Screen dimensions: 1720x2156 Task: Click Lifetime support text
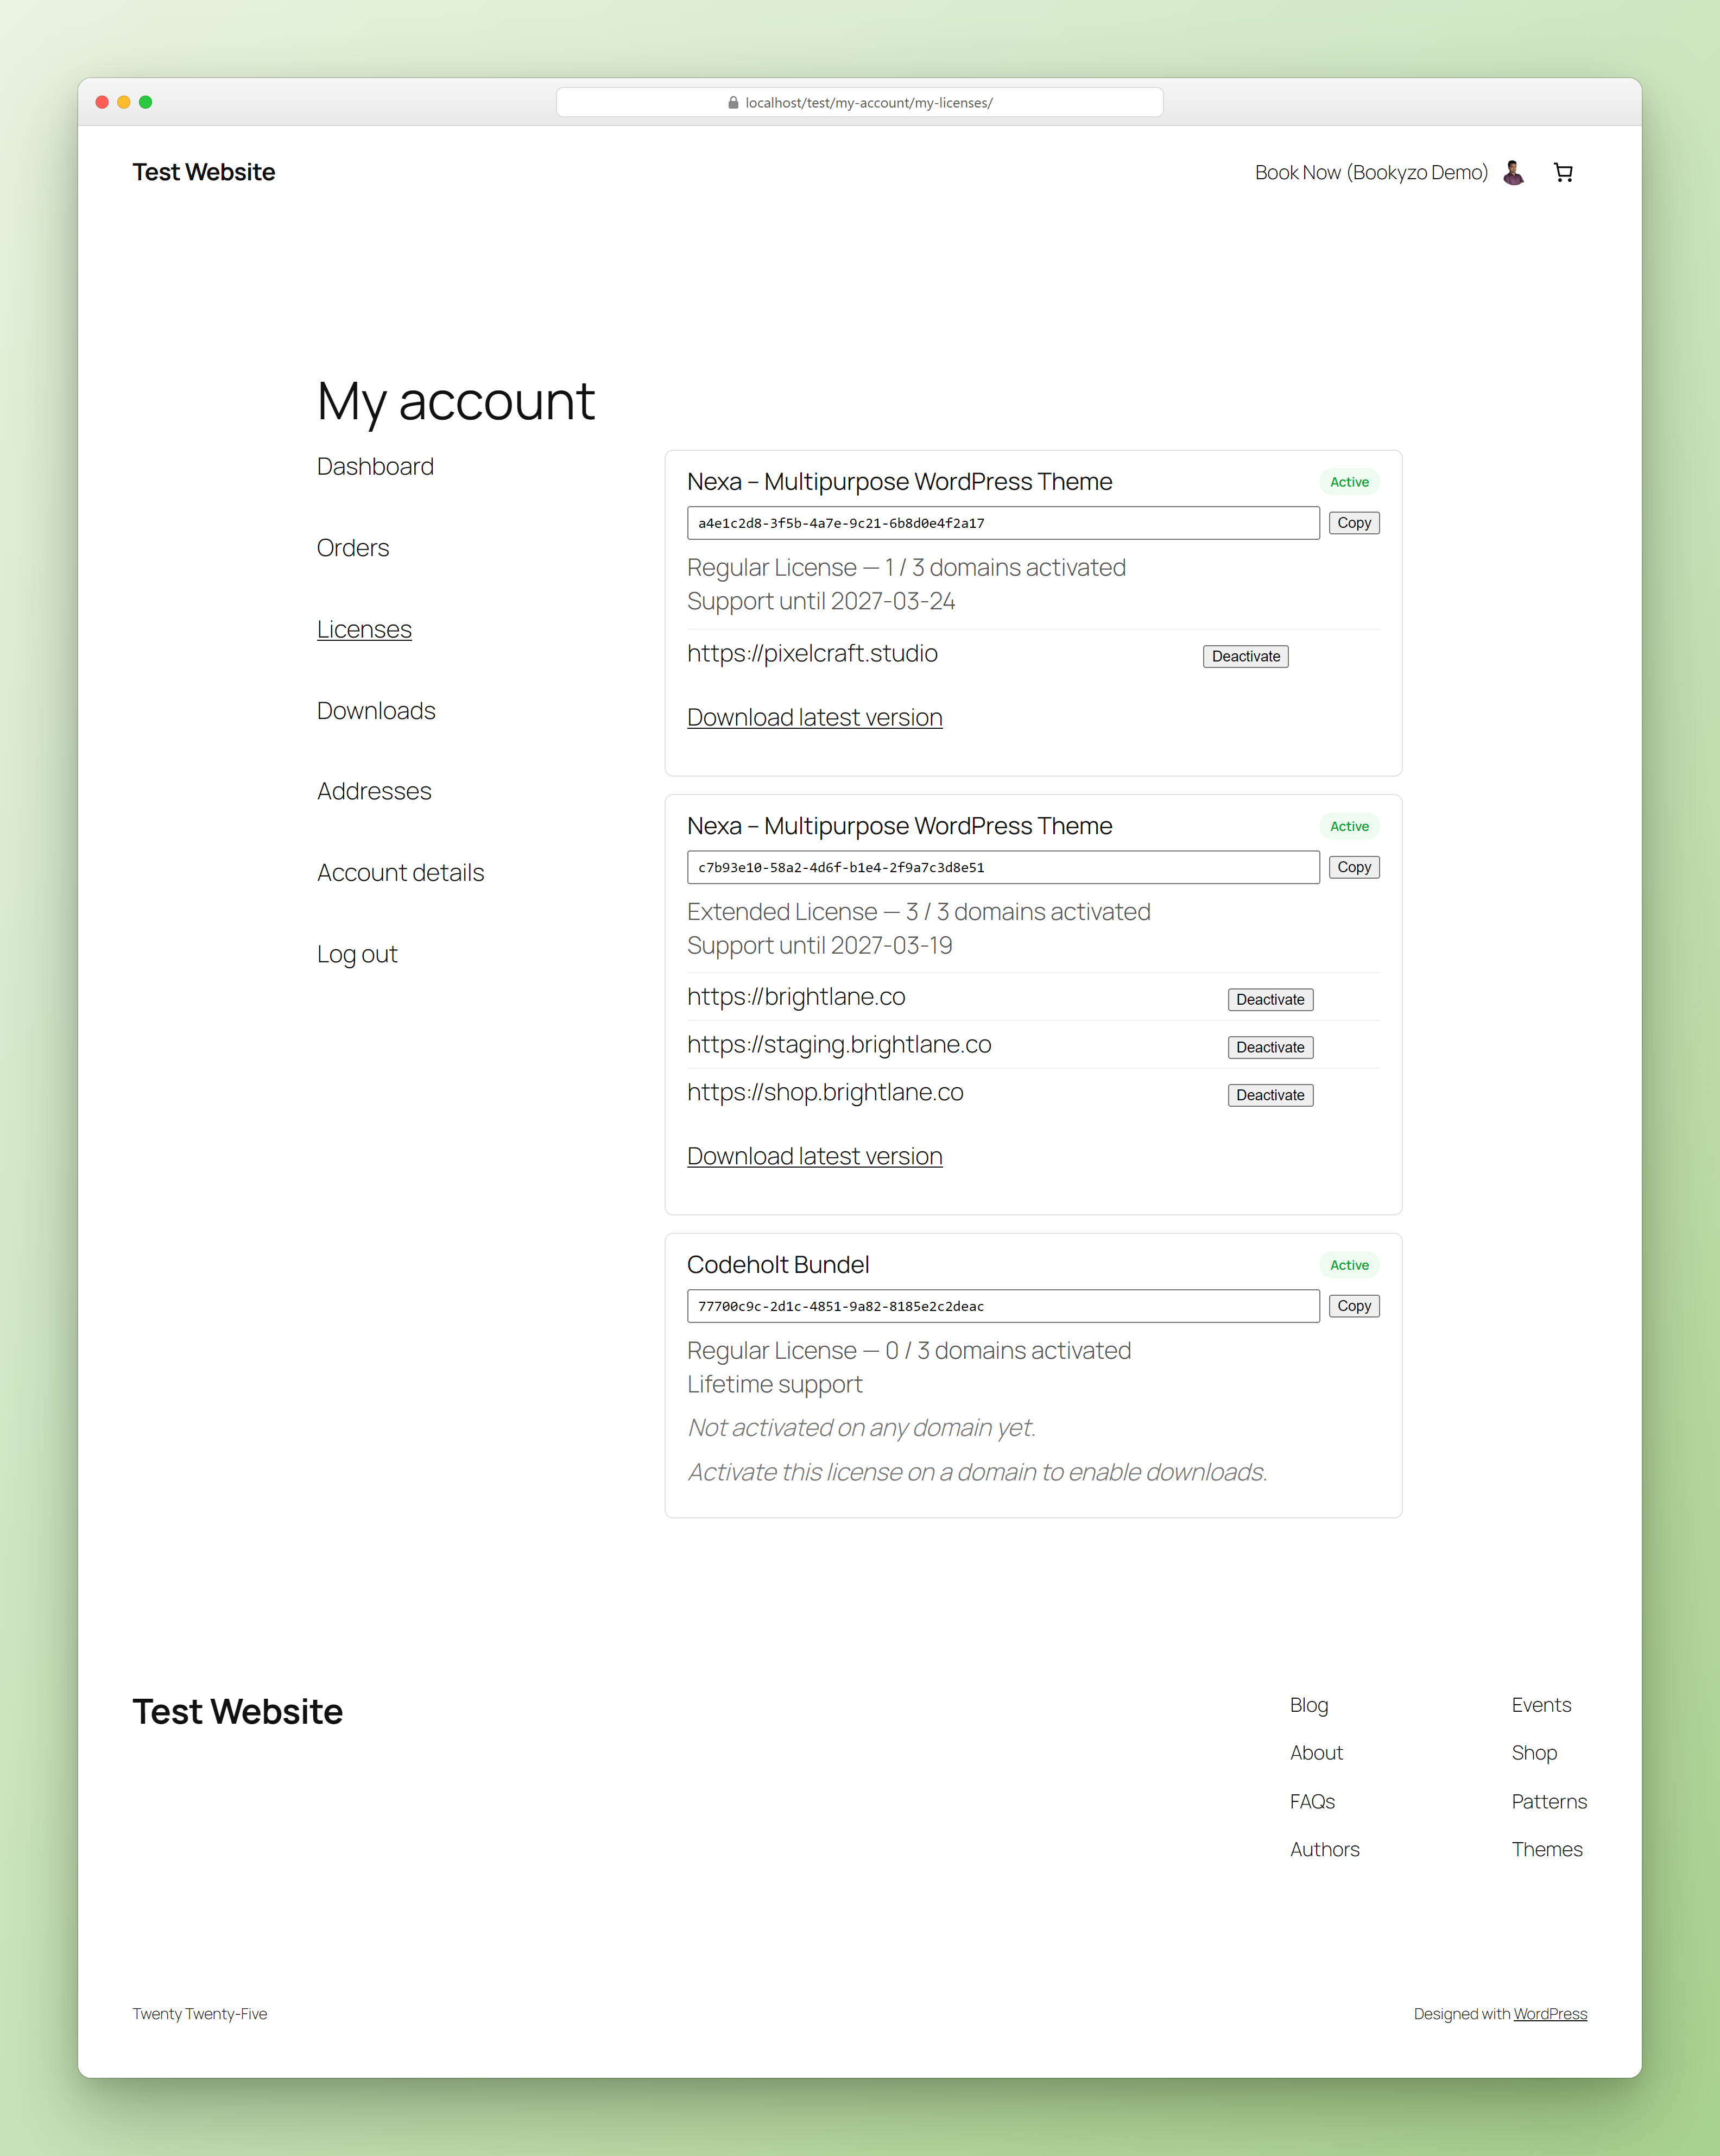click(775, 1385)
